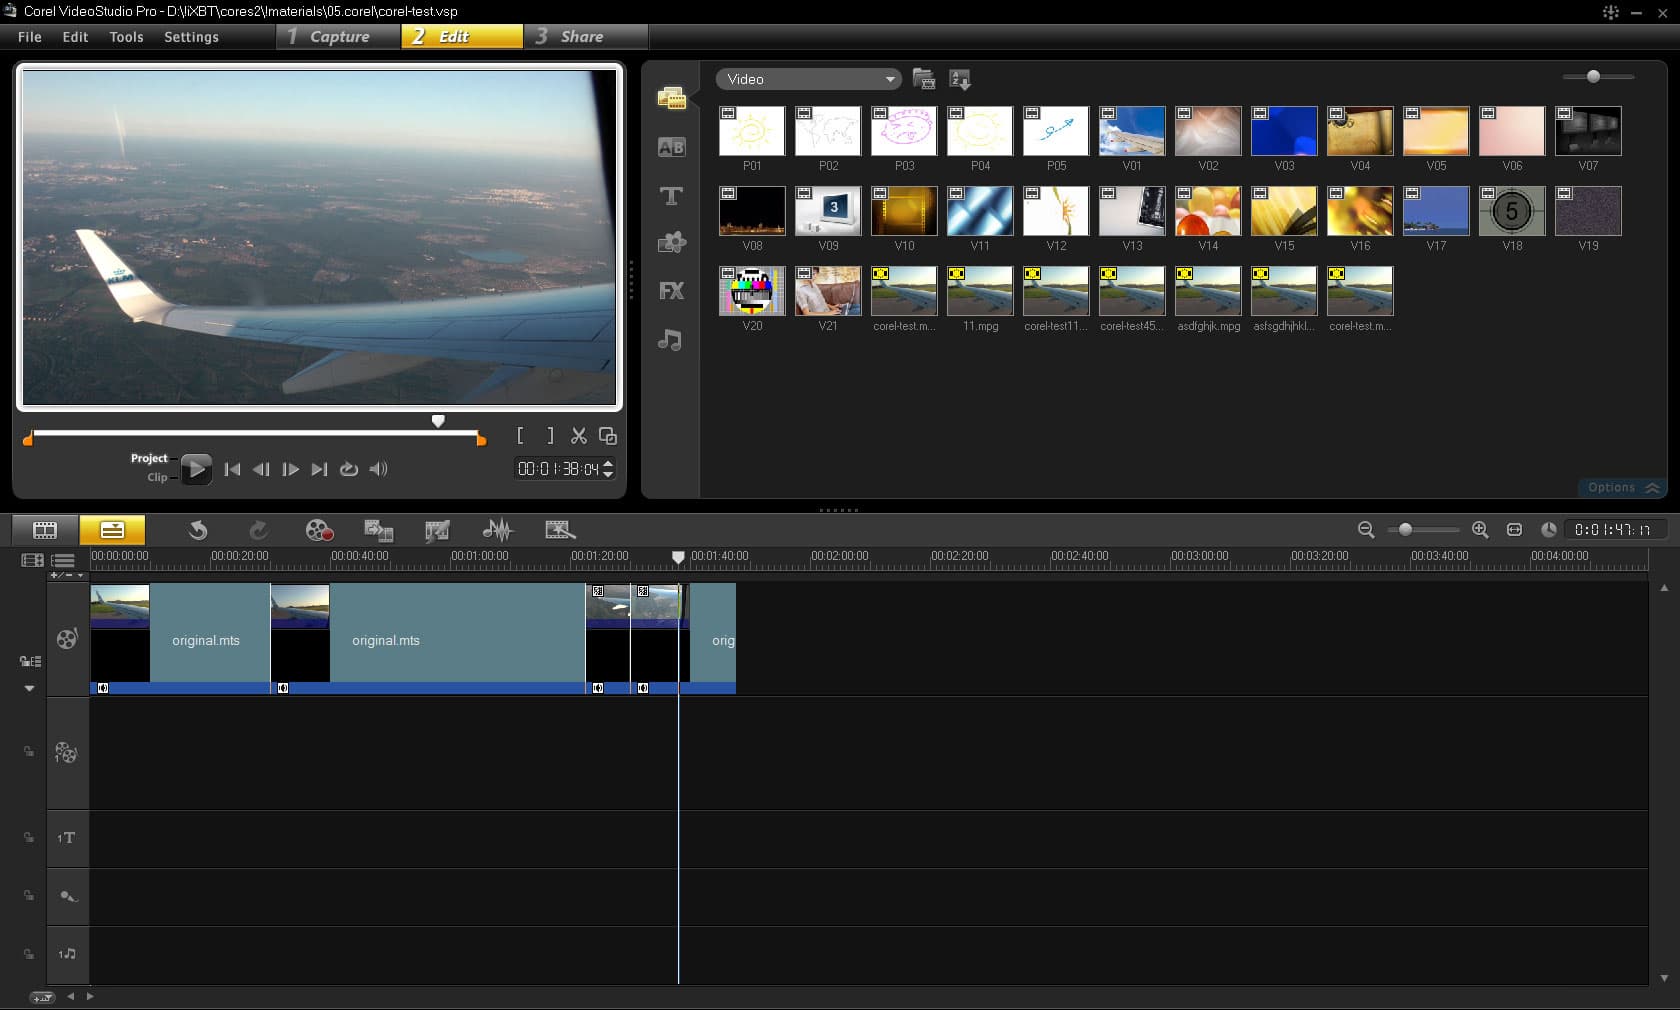Expand the Options panel
Viewport: 1680px width, 1010px height.
[x=1622, y=488]
